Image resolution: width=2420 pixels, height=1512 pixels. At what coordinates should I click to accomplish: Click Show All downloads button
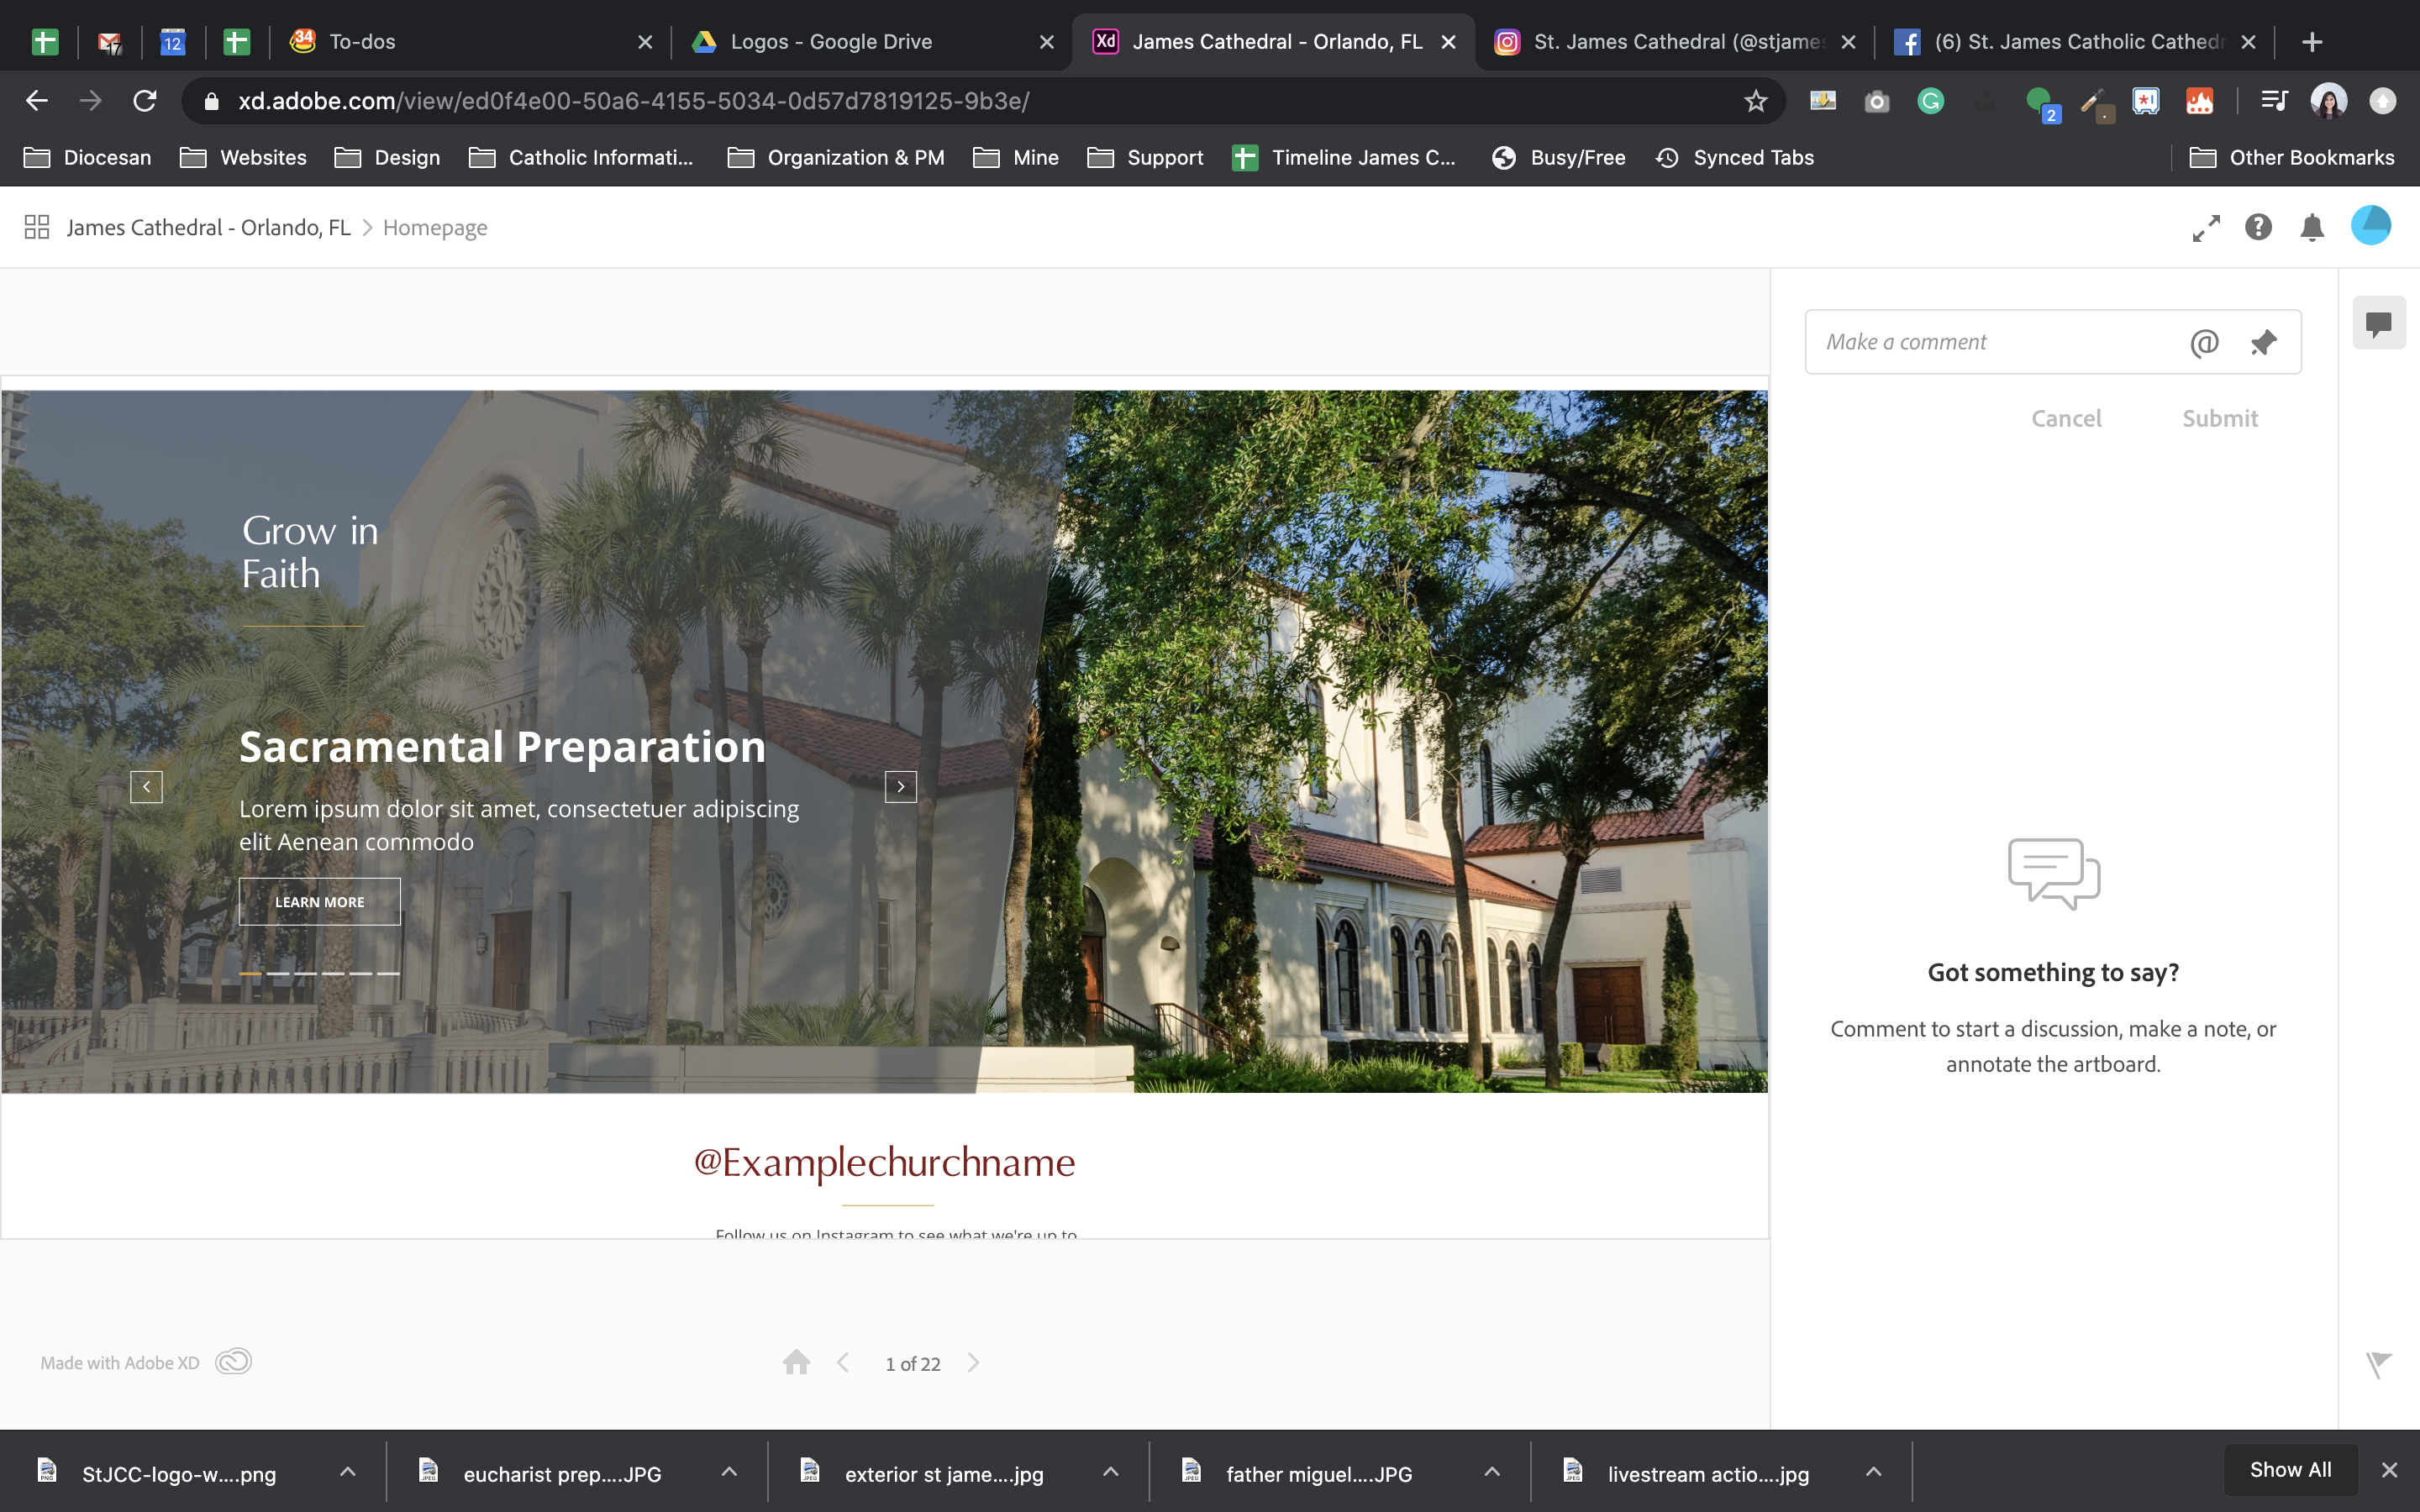pyautogui.click(x=2290, y=1470)
